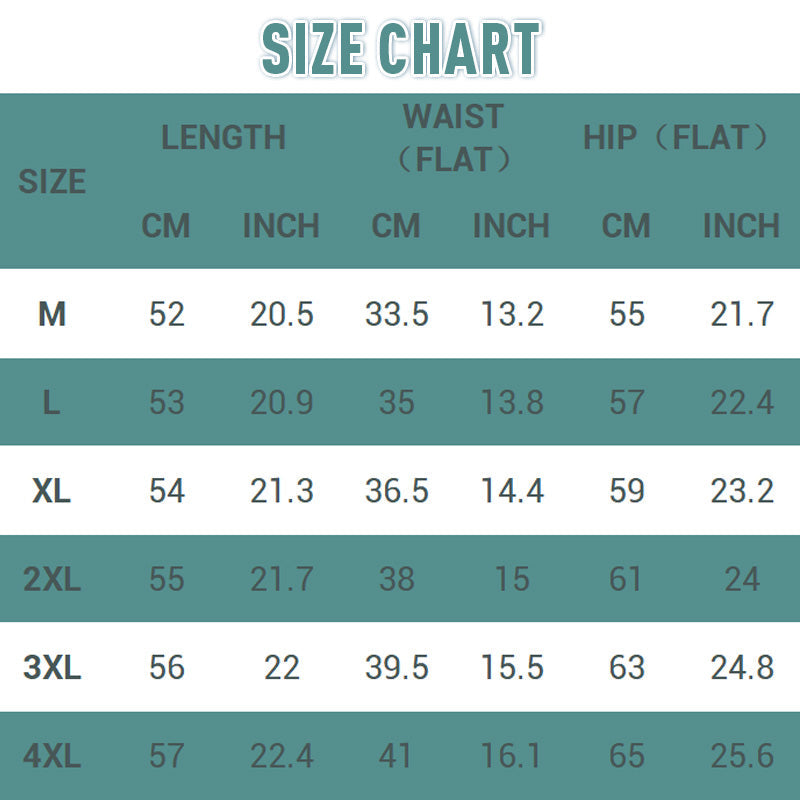Click the 25.6 hip inch value
The height and width of the screenshot is (800, 800).
742,756
